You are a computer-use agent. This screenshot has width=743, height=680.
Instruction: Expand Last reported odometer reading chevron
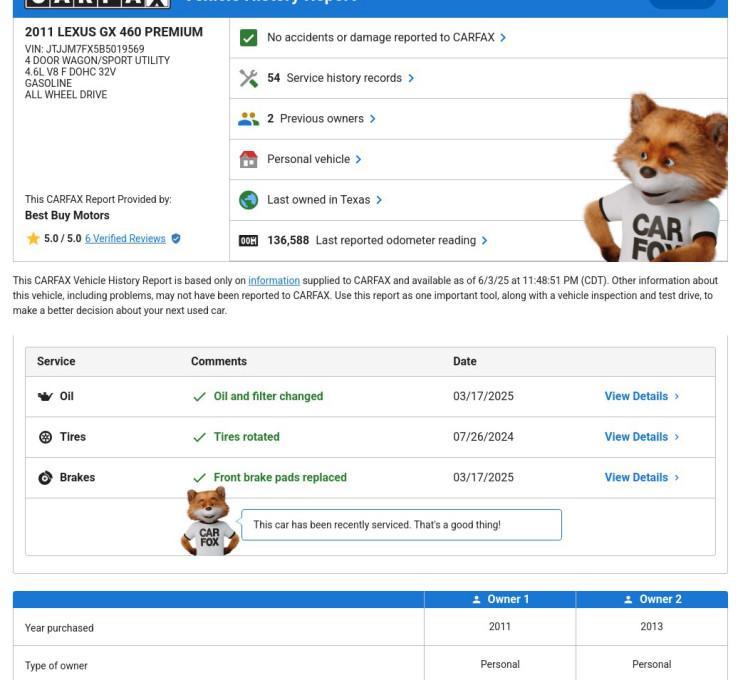click(x=484, y=241)
